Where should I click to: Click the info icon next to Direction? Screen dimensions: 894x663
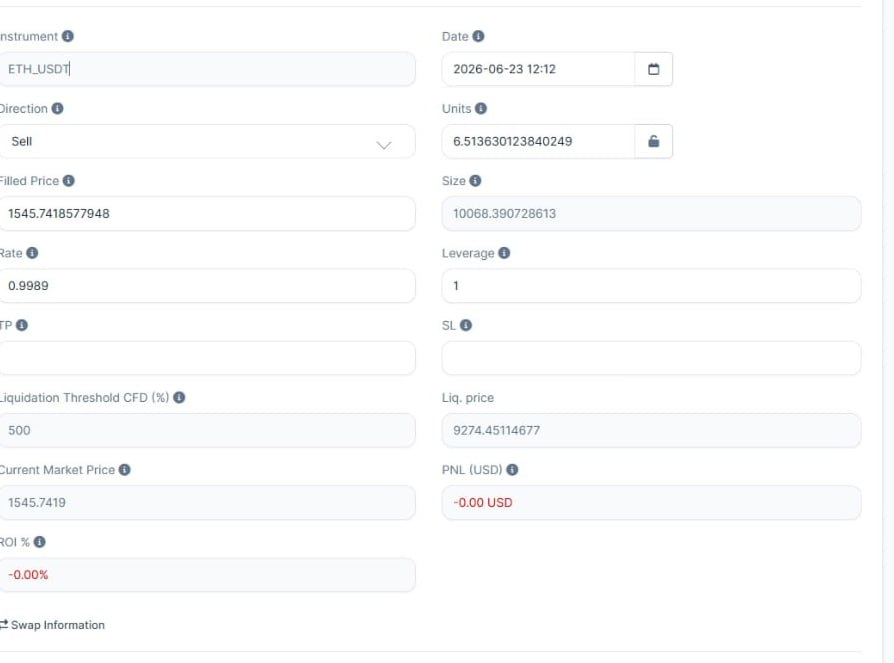click(58, 108)
